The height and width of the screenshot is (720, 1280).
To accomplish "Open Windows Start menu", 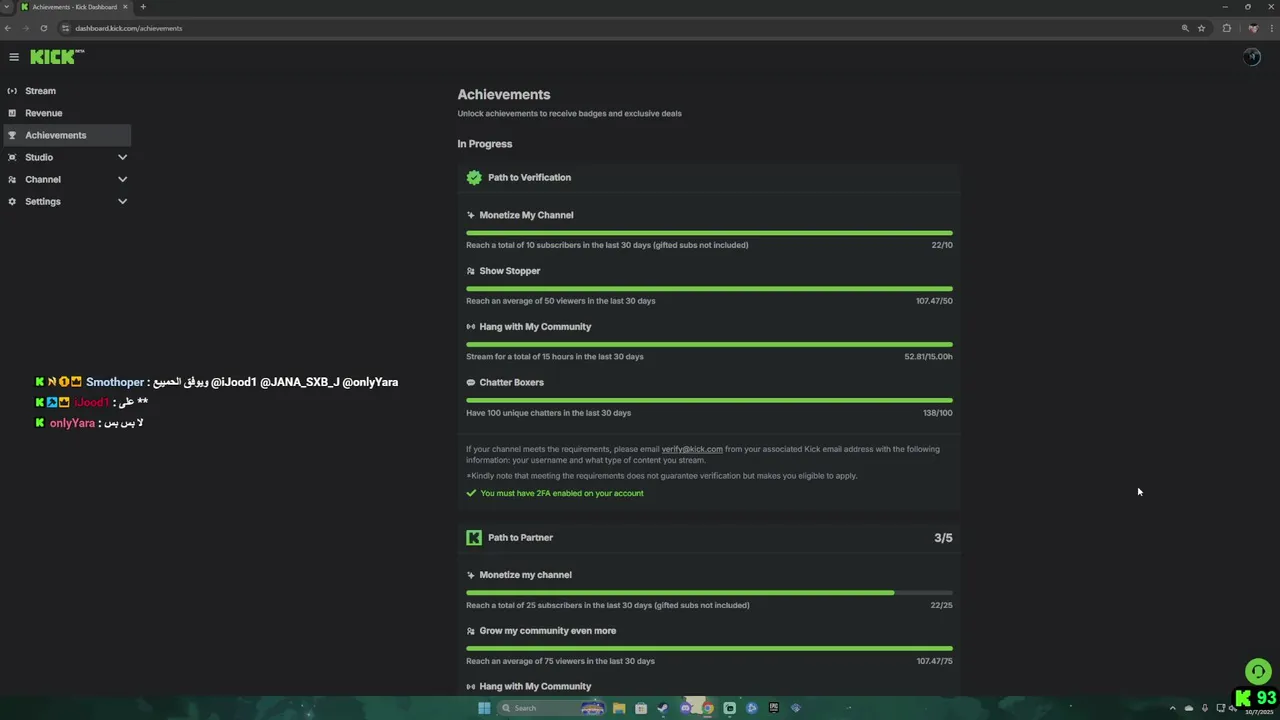I will 484,708.
